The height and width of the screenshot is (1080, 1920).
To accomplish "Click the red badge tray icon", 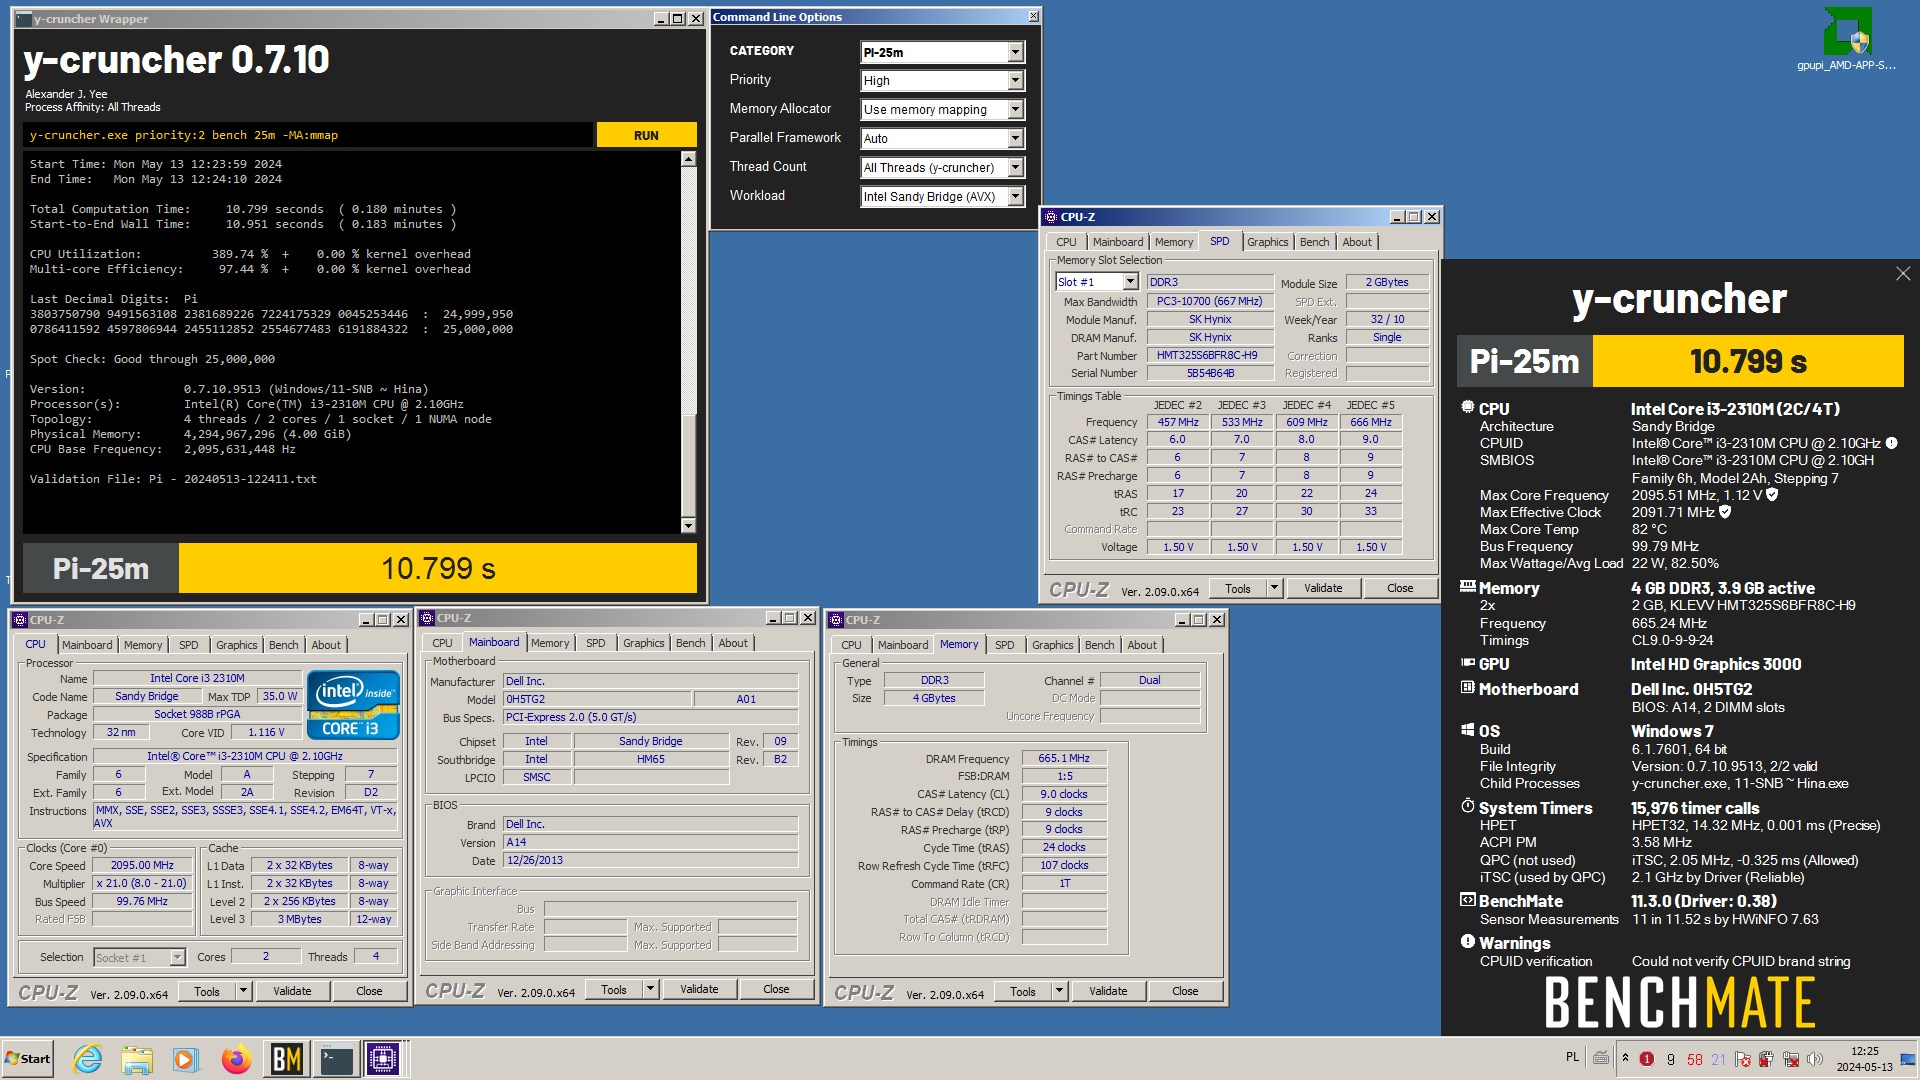I will coord(1647,1059).
